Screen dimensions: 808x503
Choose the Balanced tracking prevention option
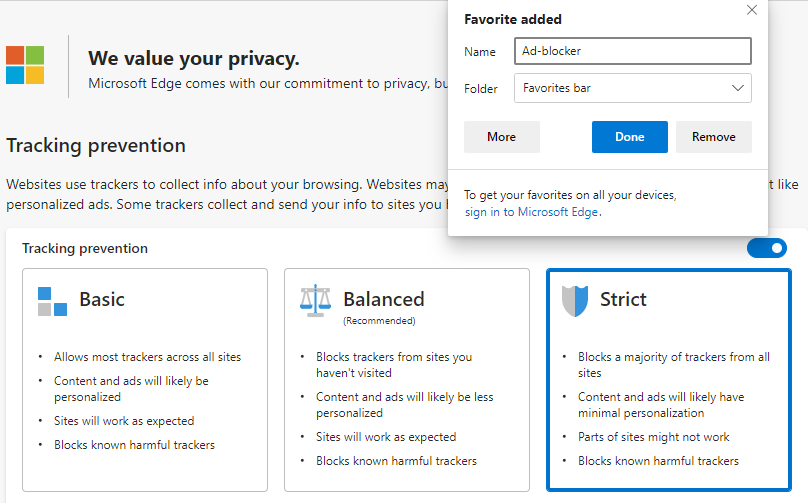coord(407,379)
